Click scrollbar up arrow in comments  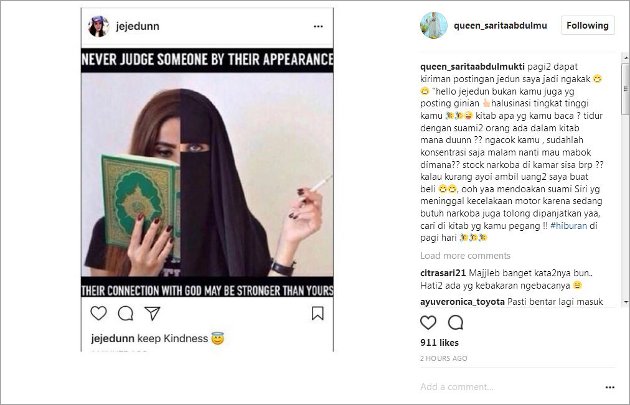point(626,58)
